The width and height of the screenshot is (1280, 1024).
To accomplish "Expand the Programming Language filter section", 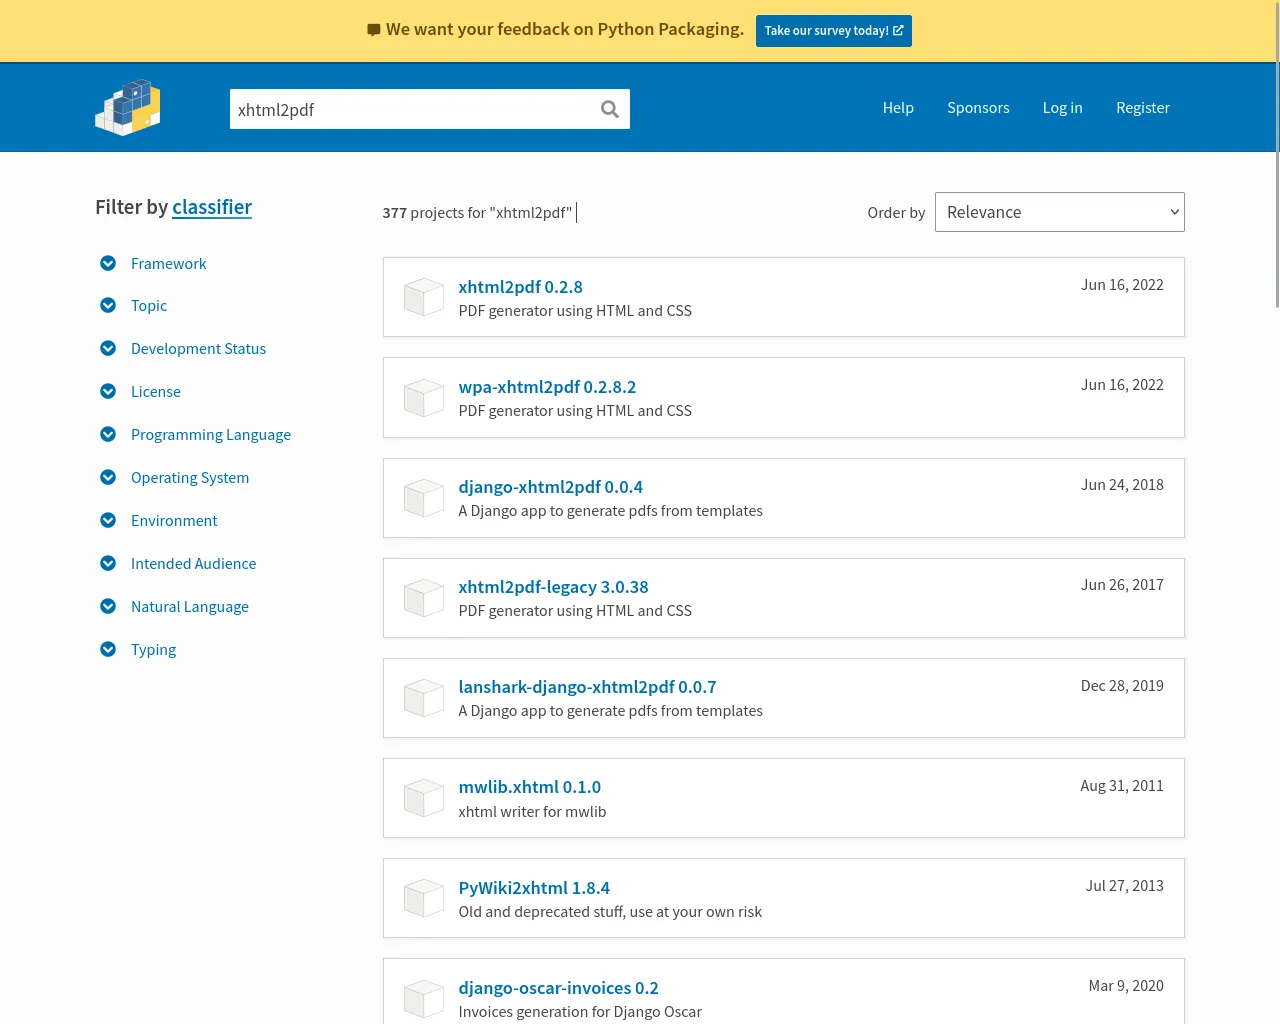I will pos(210,435).
